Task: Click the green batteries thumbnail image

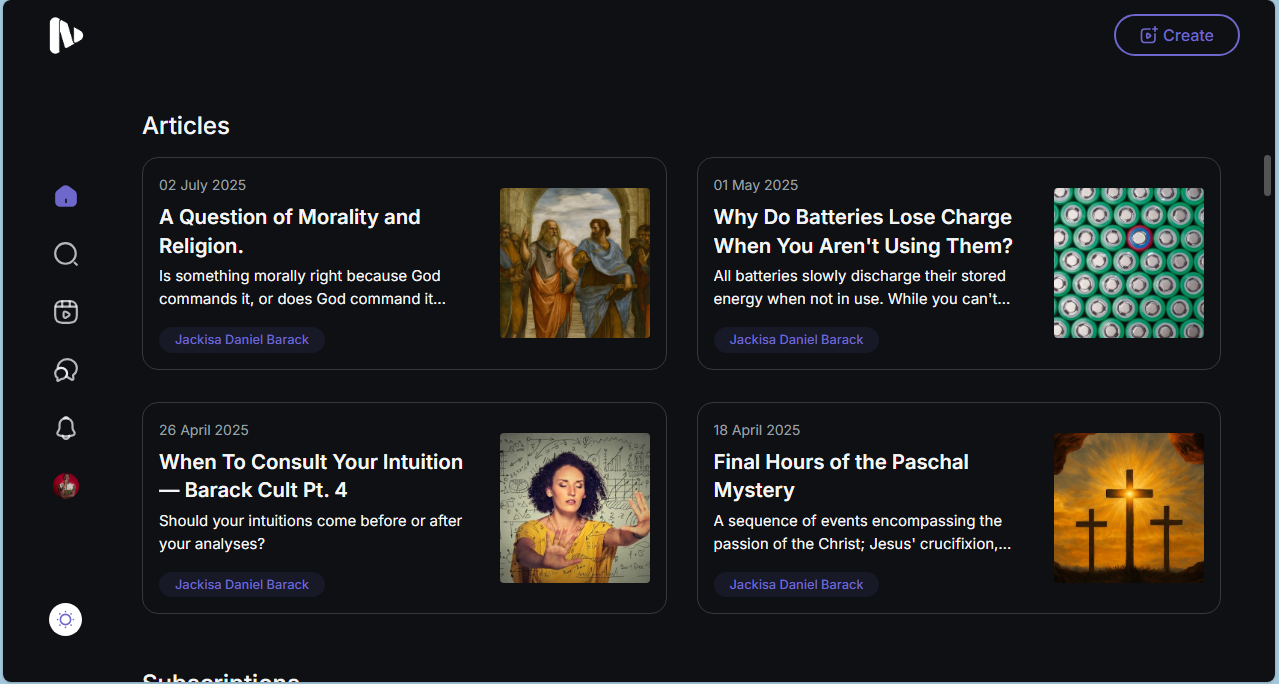Action: [x=1128, y=263]
